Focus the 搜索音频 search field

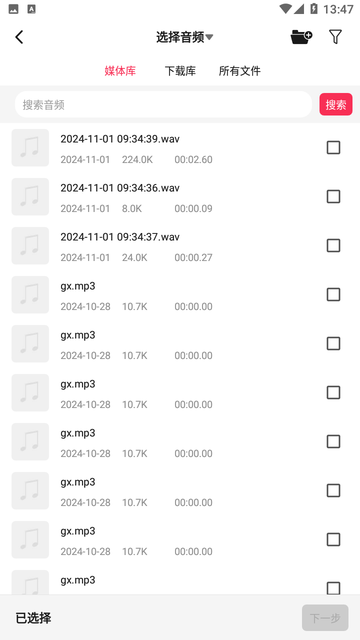point(163,104)
